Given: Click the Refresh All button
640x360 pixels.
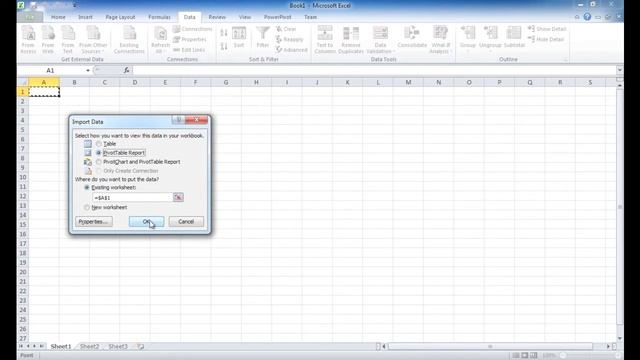Looking at the screenshot, I should click(x=160, y=39).
